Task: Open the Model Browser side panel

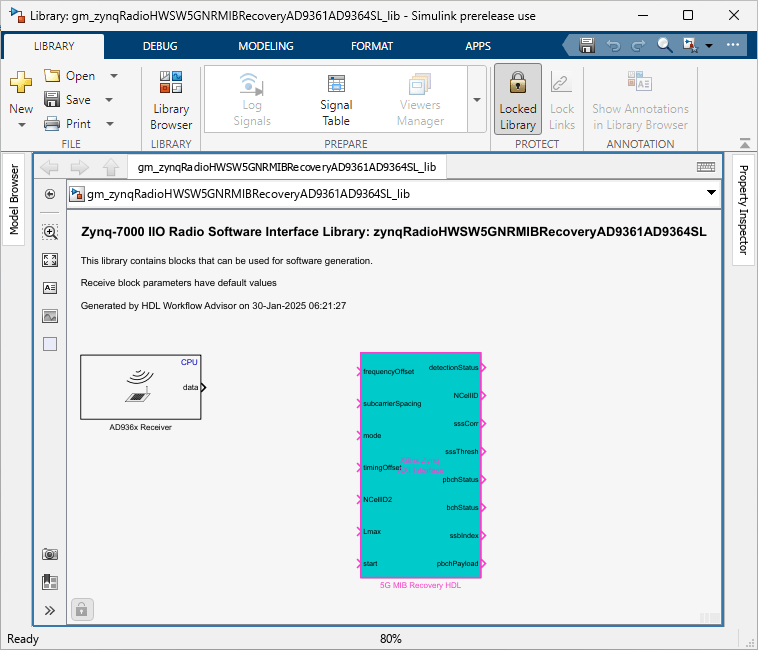Action: 14,199
